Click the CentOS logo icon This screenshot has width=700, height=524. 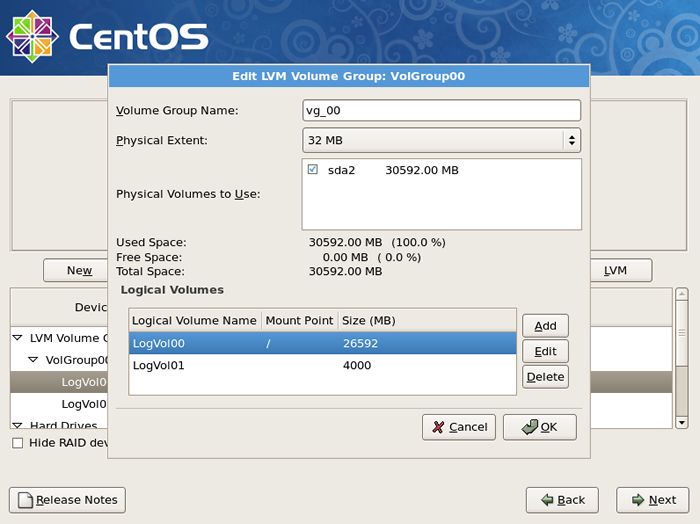32,37
